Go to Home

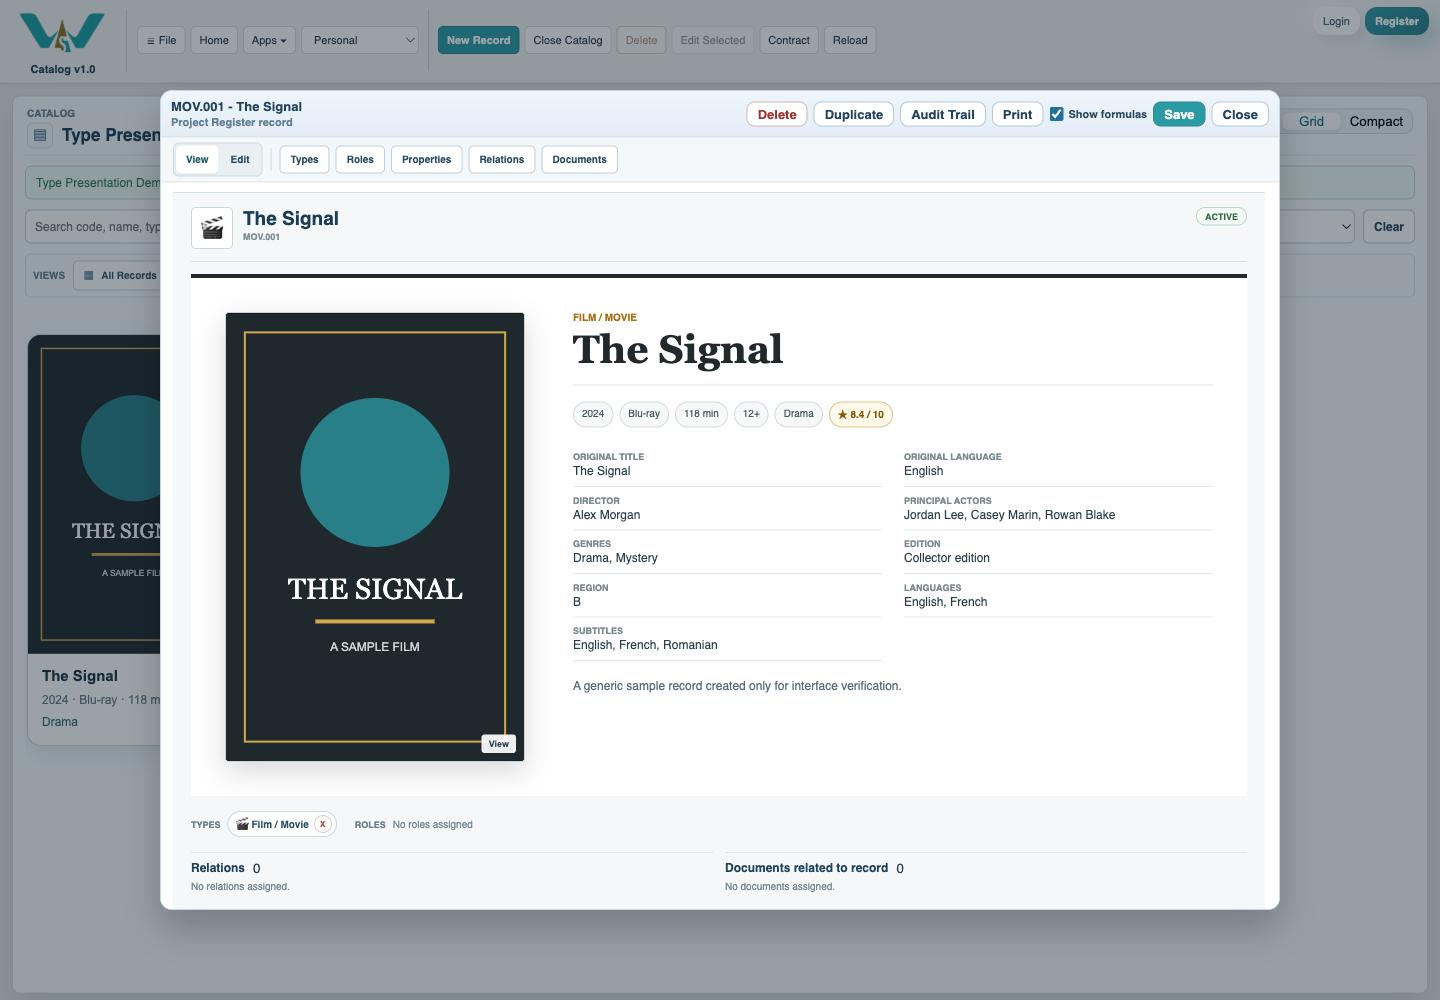tap(214, 40)
